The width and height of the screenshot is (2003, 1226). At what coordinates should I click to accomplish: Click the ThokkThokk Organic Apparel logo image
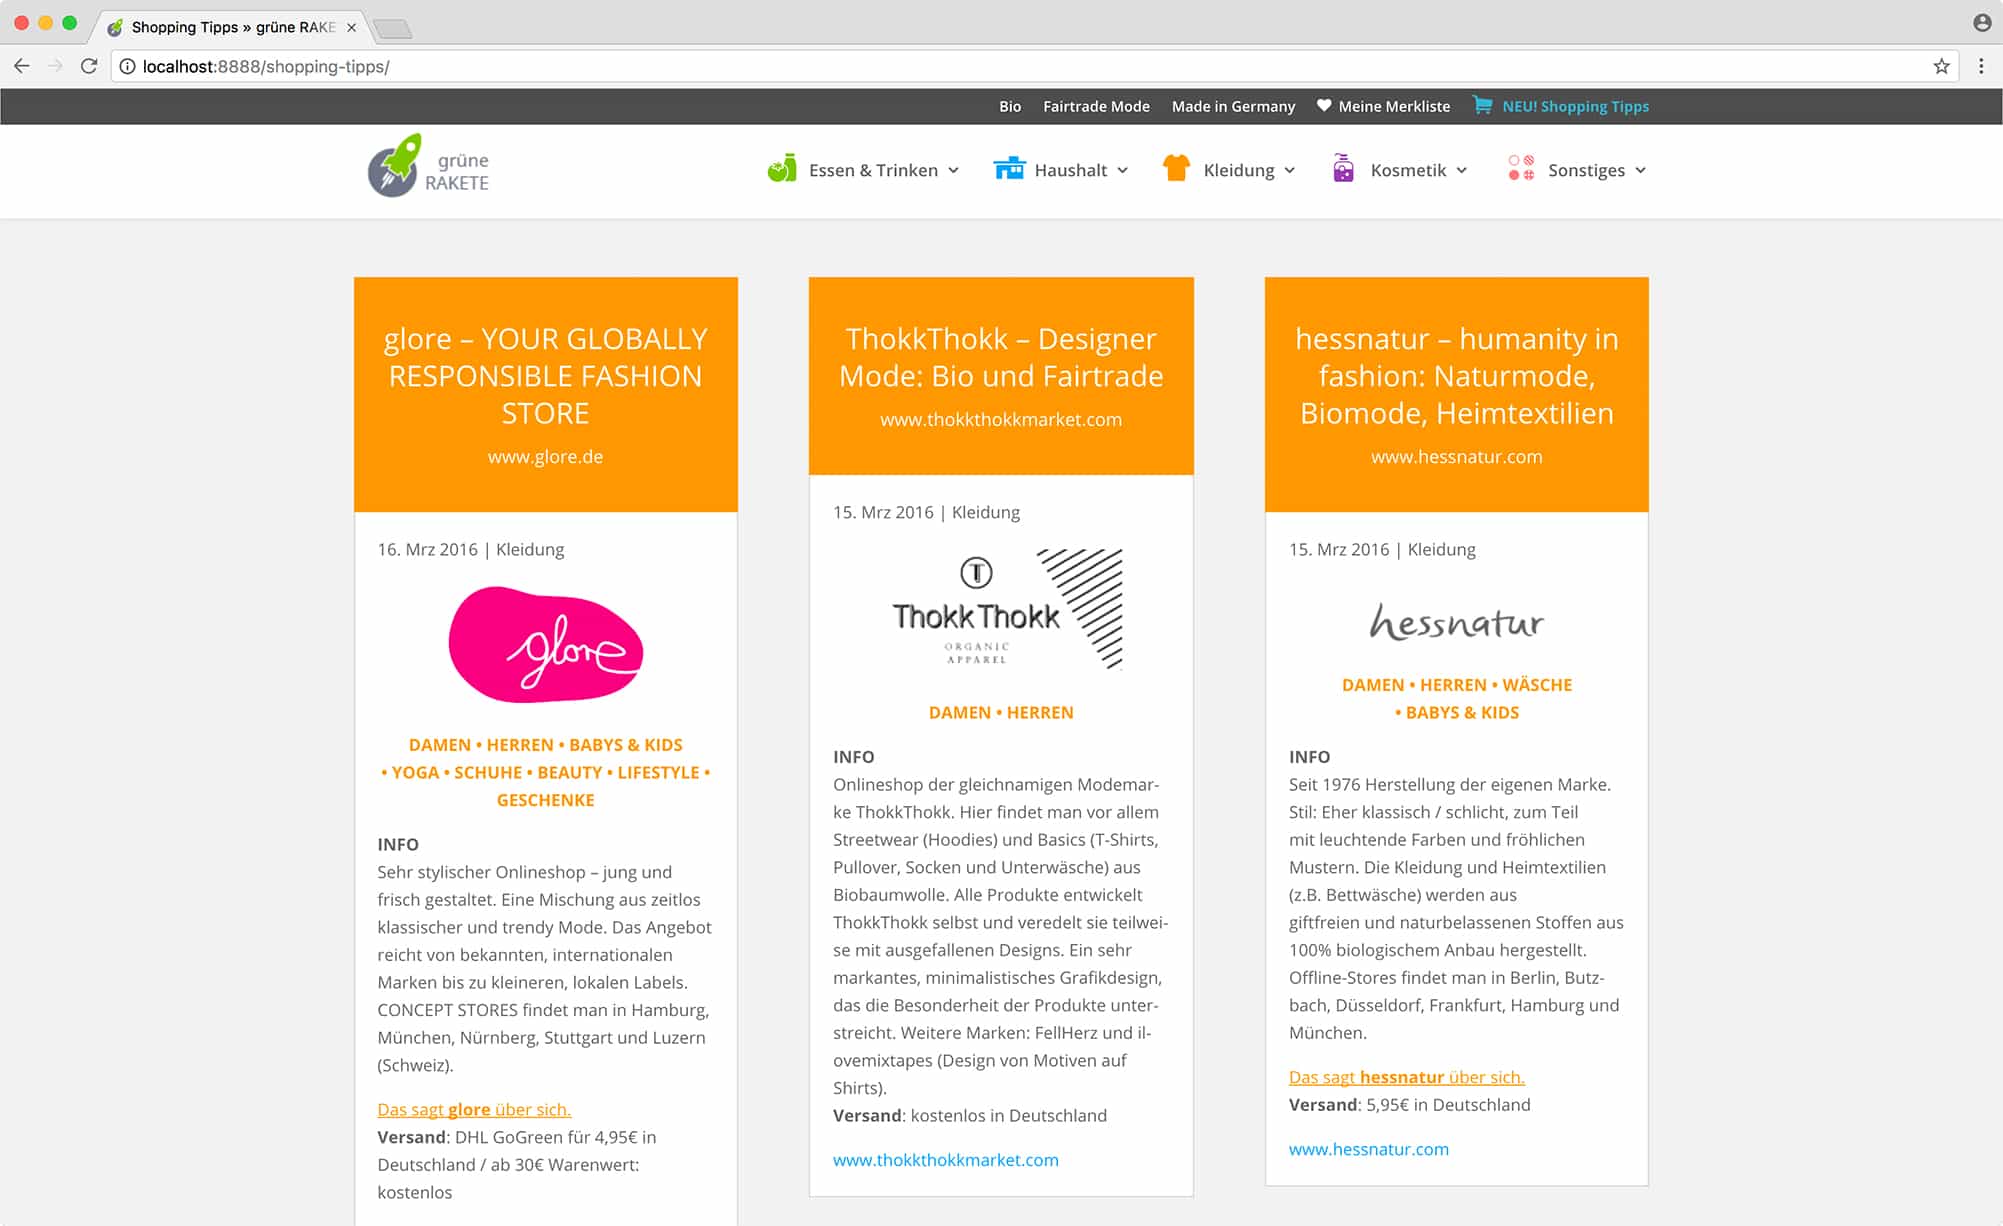1007,609
